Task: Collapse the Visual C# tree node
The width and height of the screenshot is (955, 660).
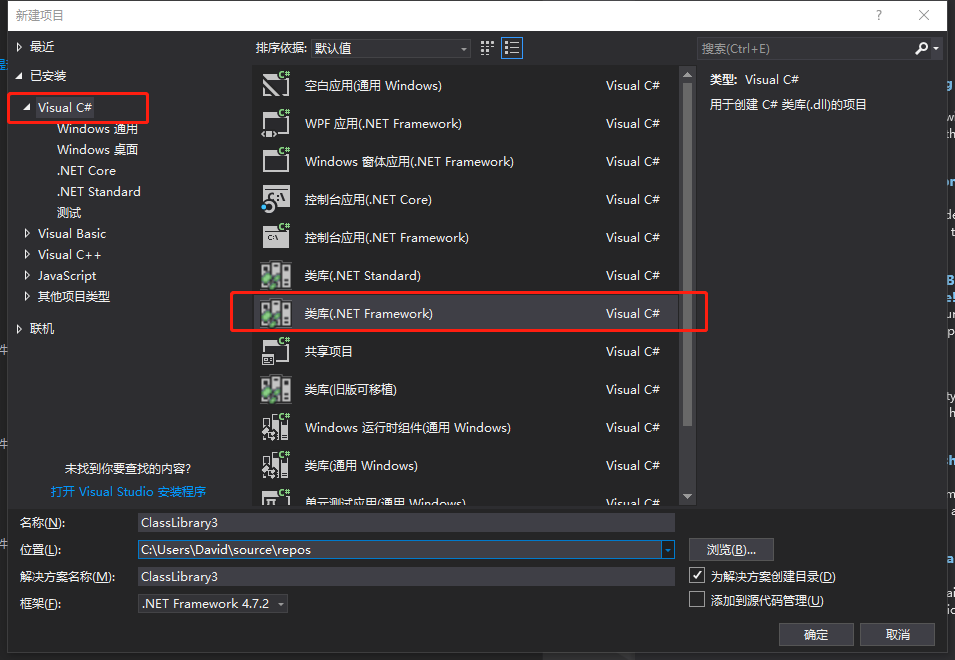Action: pos(27,107)
